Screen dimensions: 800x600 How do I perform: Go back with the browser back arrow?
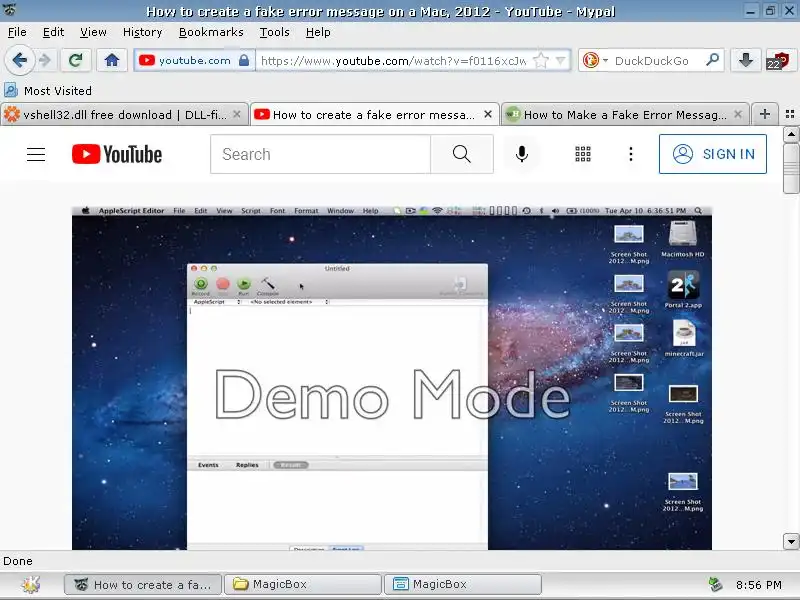(x=19, y=61)
